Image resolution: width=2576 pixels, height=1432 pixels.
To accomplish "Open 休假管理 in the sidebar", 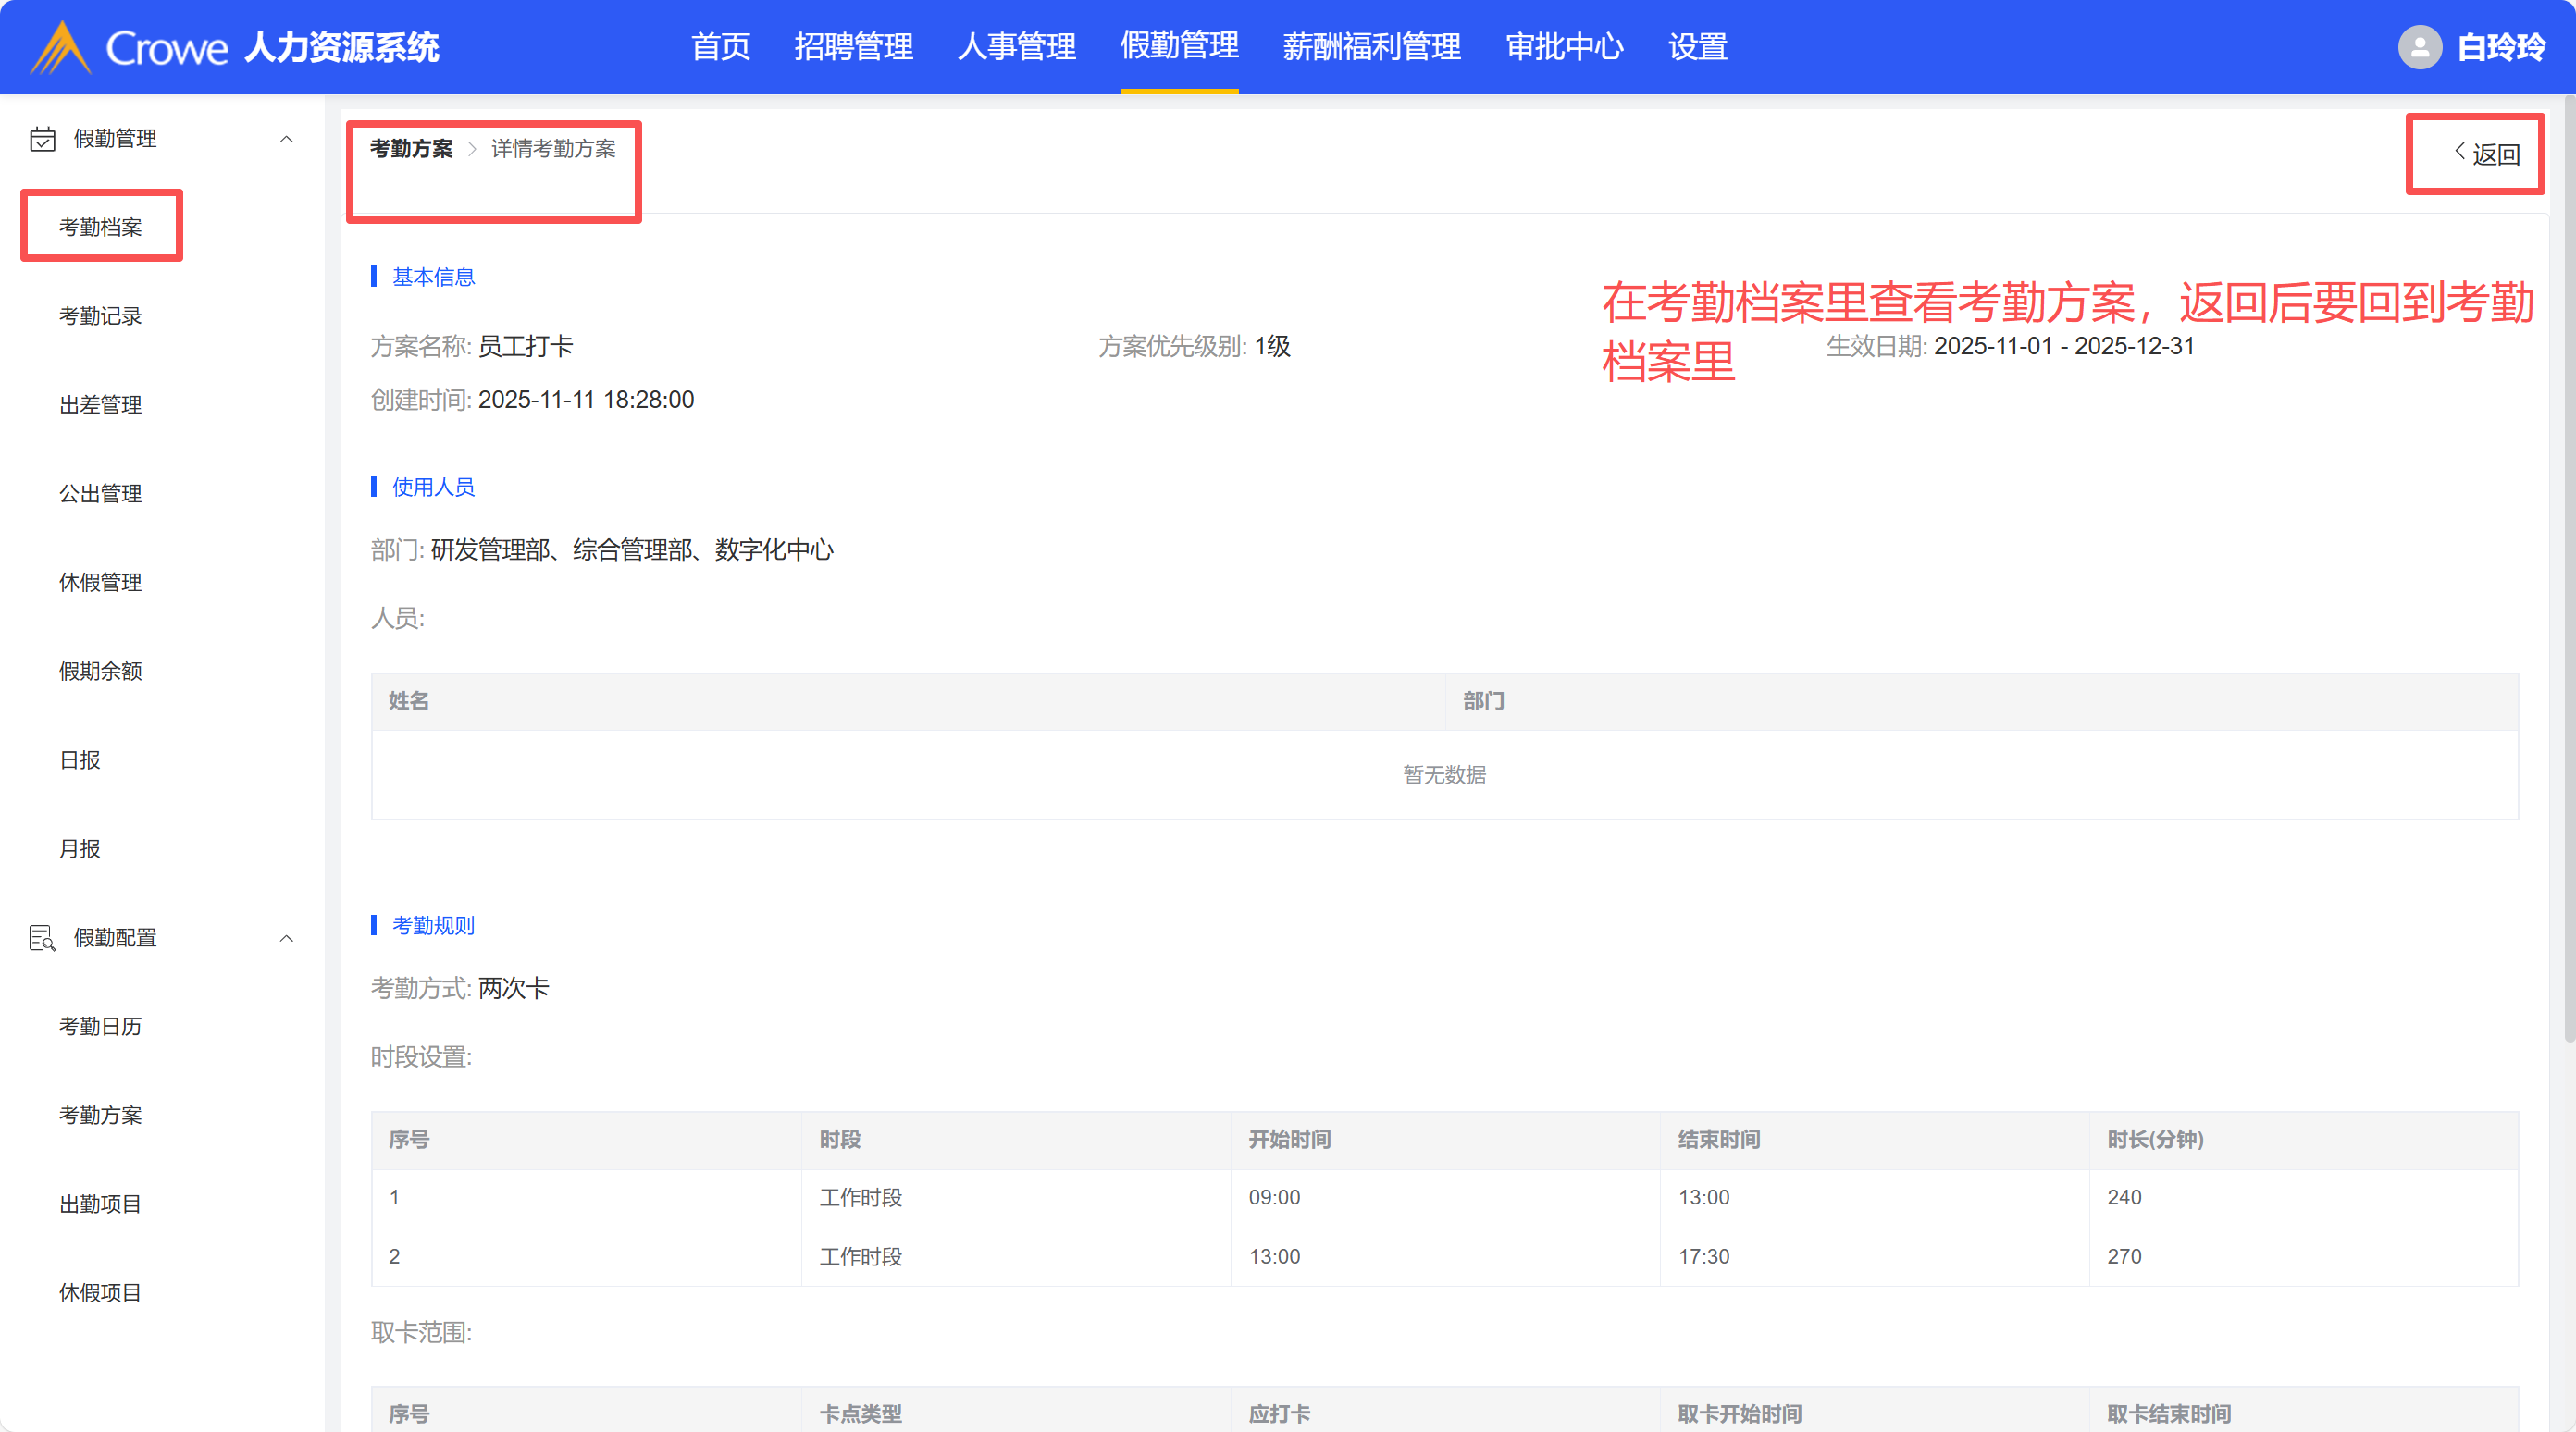I will 100,582.
